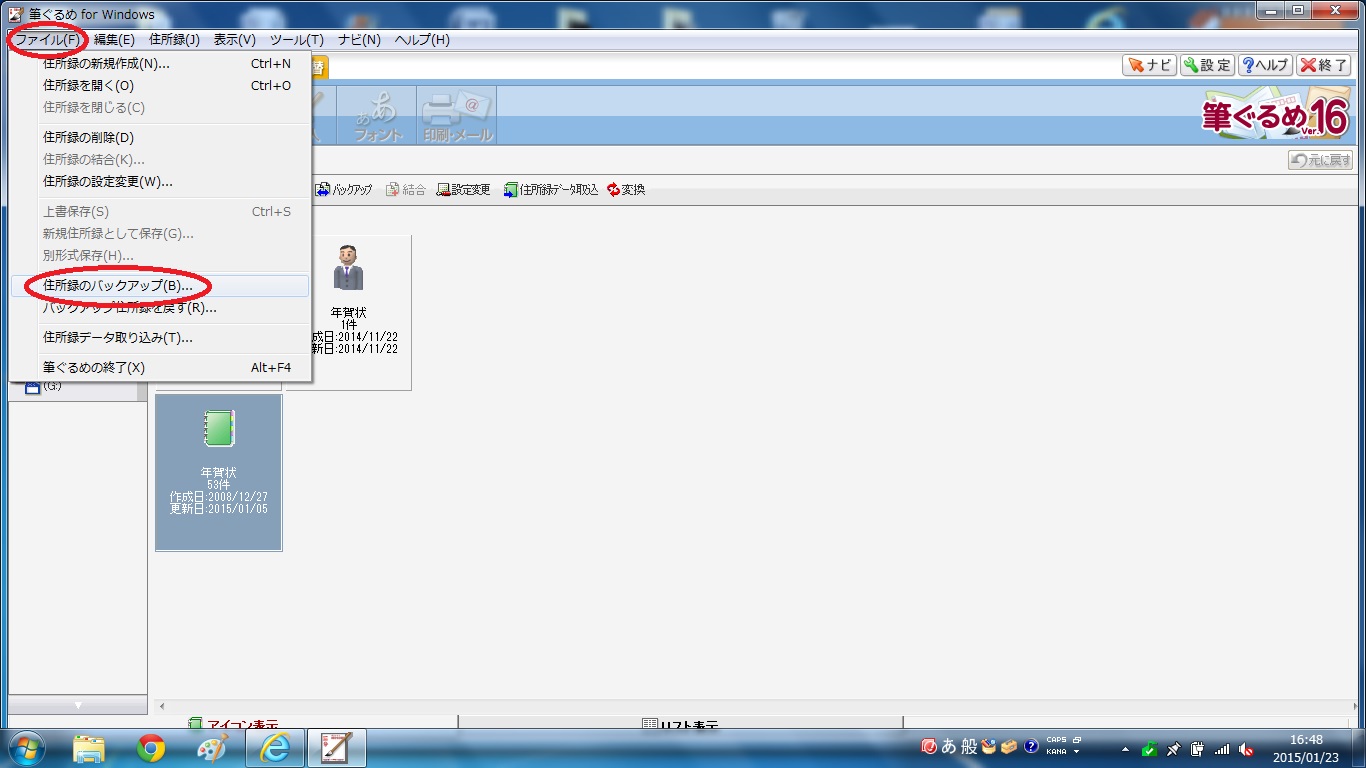
Task: Click the 設定変更 toolbar icon
Action: (464, 189)
